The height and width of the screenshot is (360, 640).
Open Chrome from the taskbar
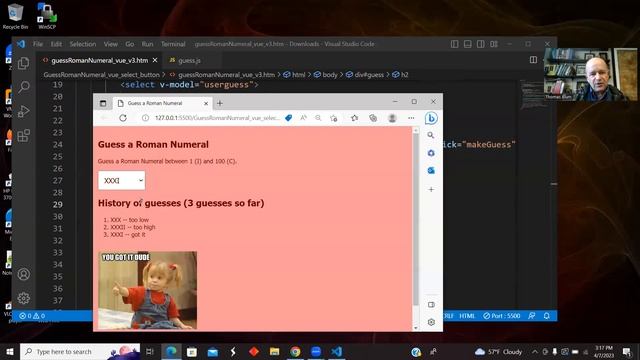click(295, 351)
